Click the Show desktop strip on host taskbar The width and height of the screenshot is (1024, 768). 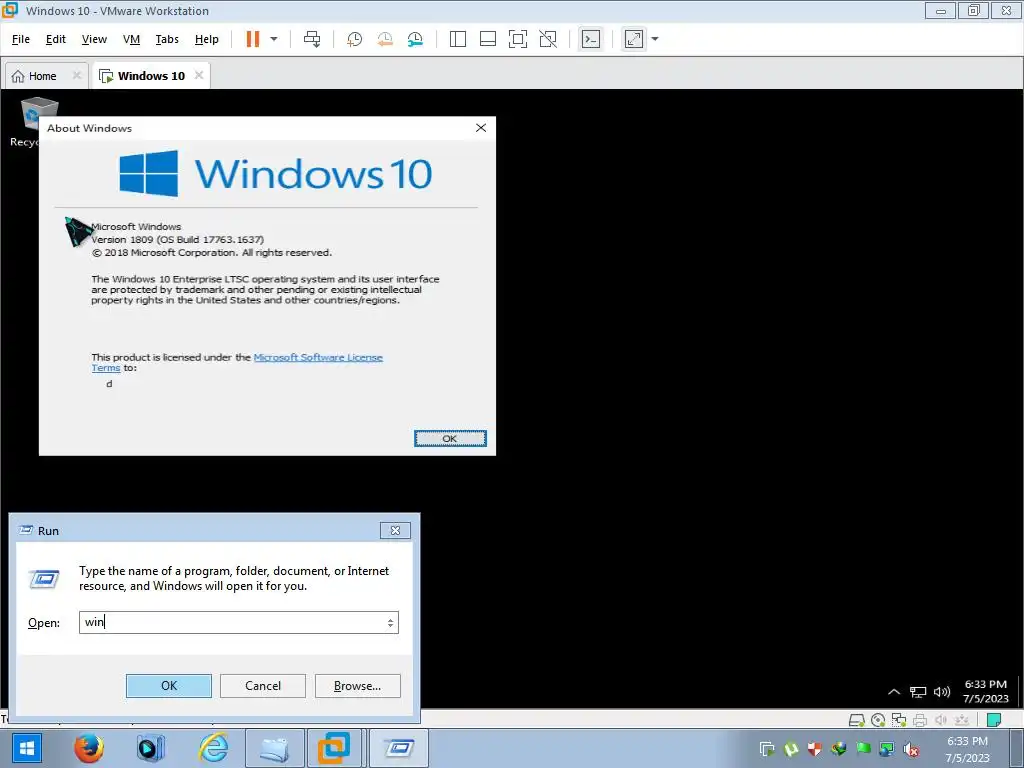(1018, 748)
